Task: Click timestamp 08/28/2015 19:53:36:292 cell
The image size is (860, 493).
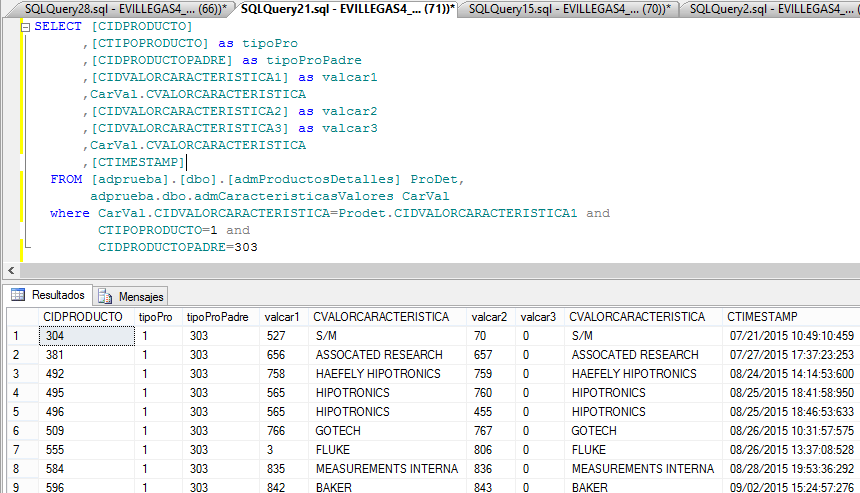Action: tap(791, 469)
